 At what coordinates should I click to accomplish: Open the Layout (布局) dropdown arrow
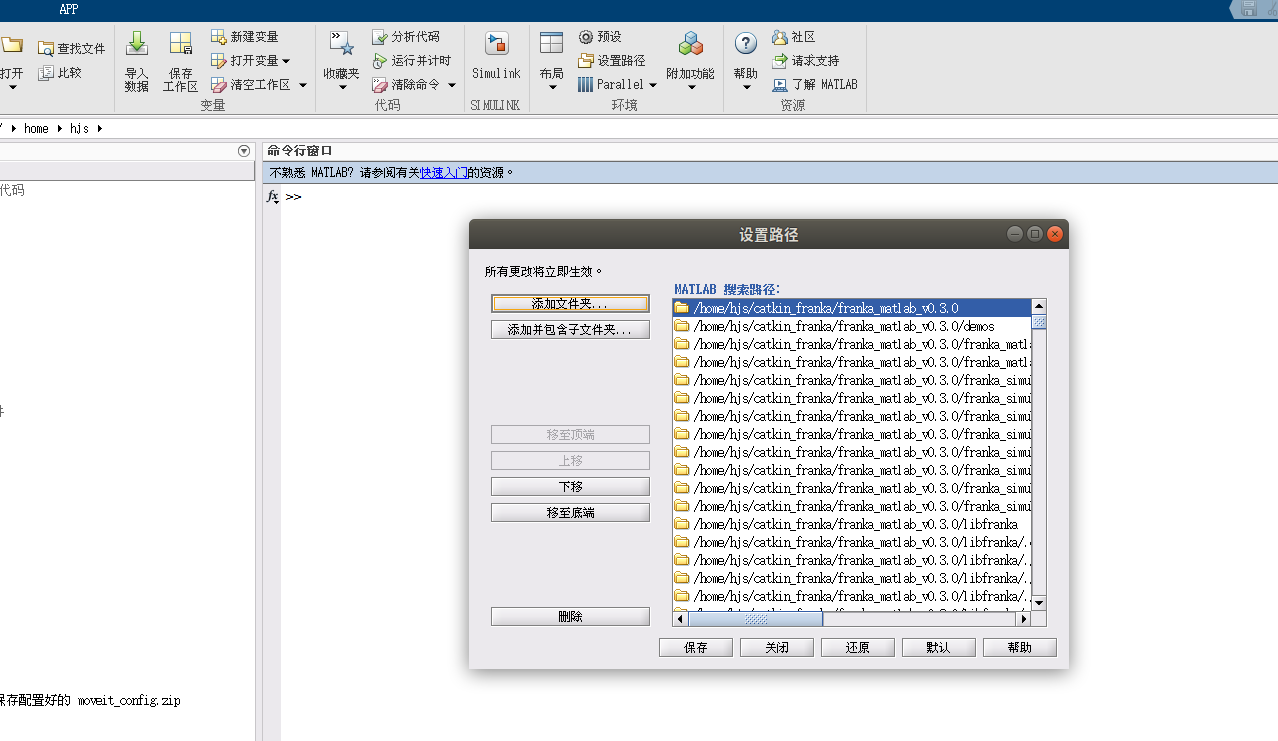pyautogui.click(x=552, y=88)
